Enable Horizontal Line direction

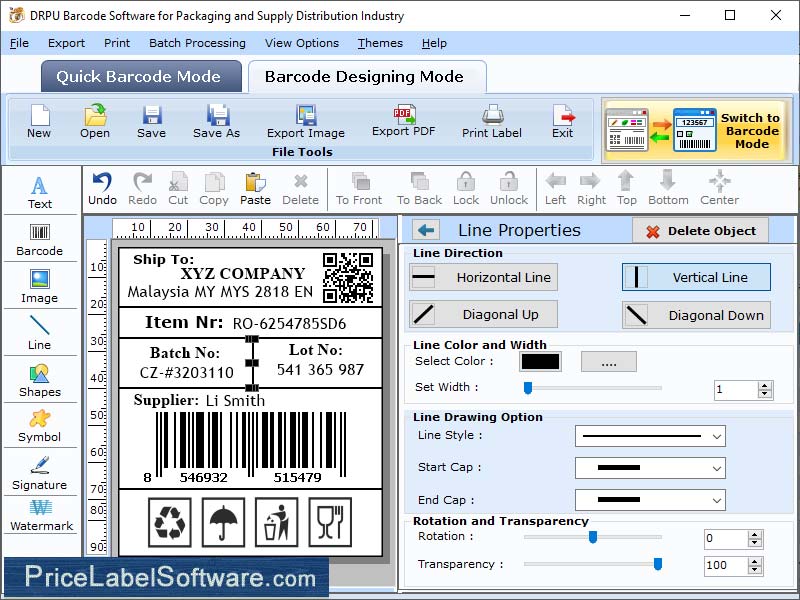tap(483, 277)
